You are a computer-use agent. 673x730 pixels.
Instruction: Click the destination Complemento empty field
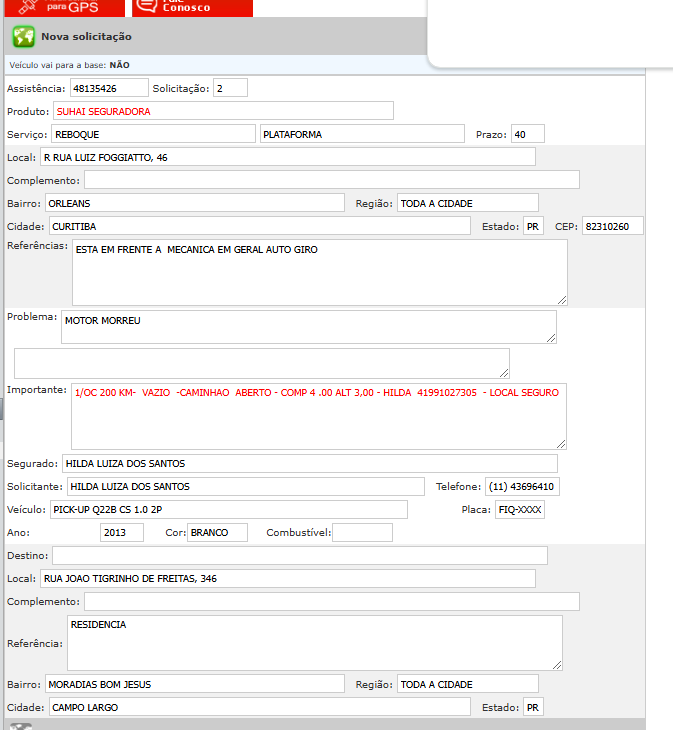point(332,601)
